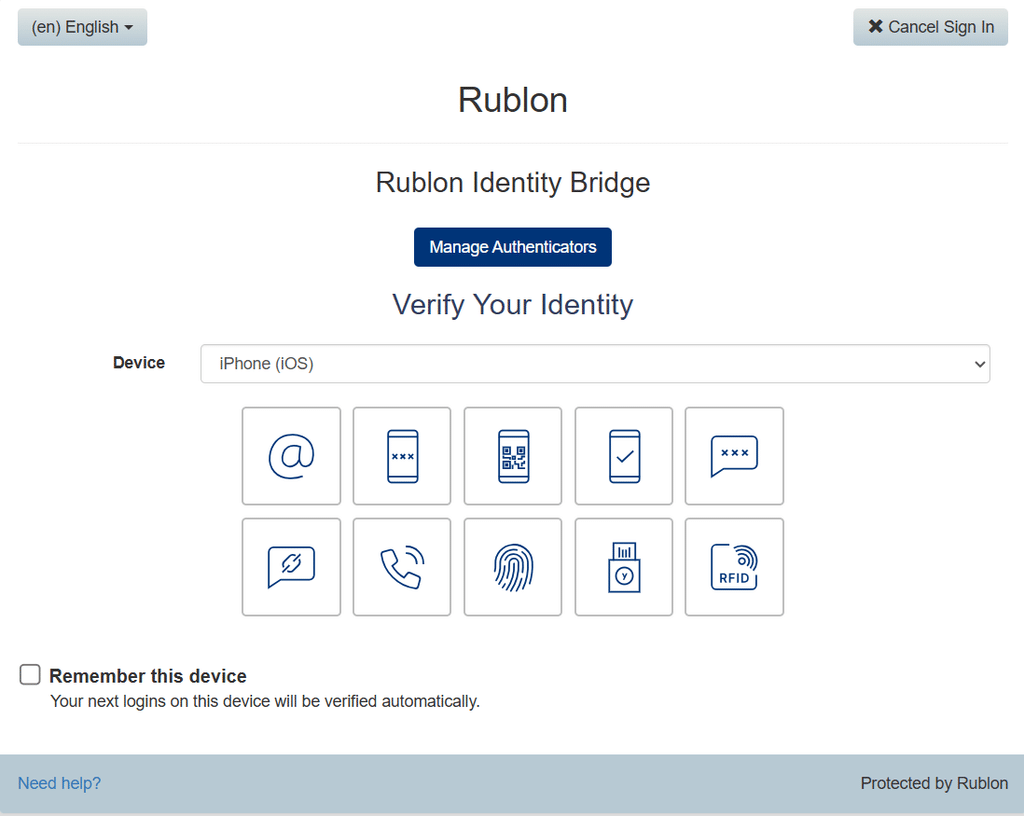Open the Need help? link

(x=59, y=783)
